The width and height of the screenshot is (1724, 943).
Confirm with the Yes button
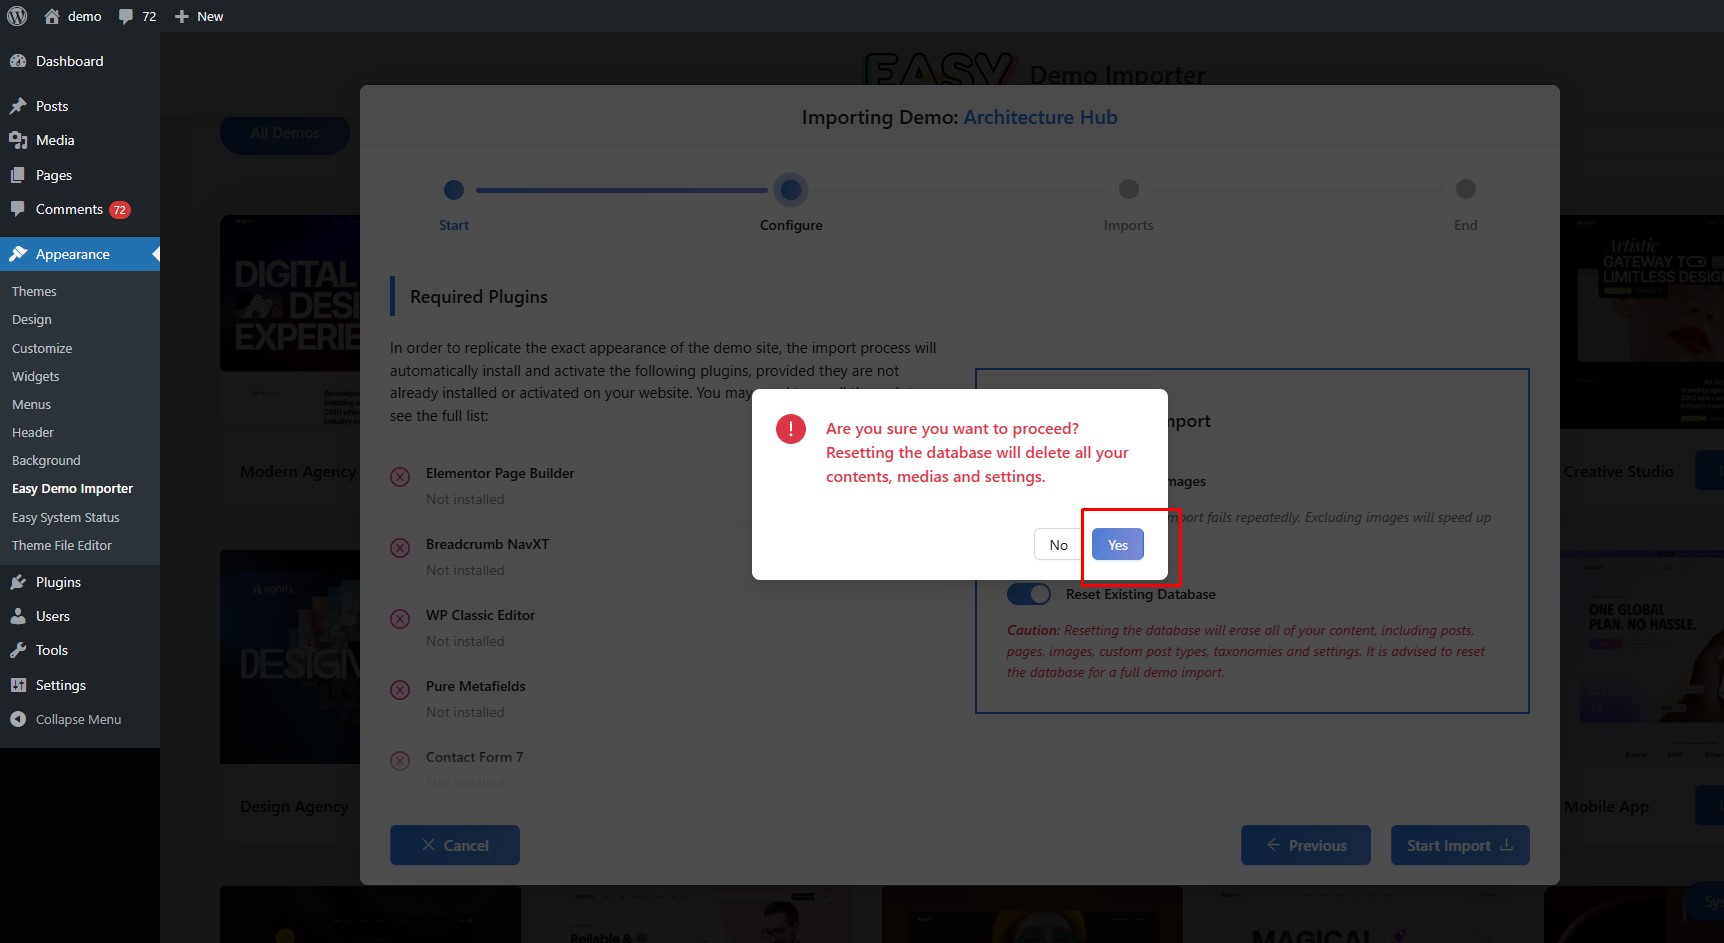click(x=1117, y=545)
